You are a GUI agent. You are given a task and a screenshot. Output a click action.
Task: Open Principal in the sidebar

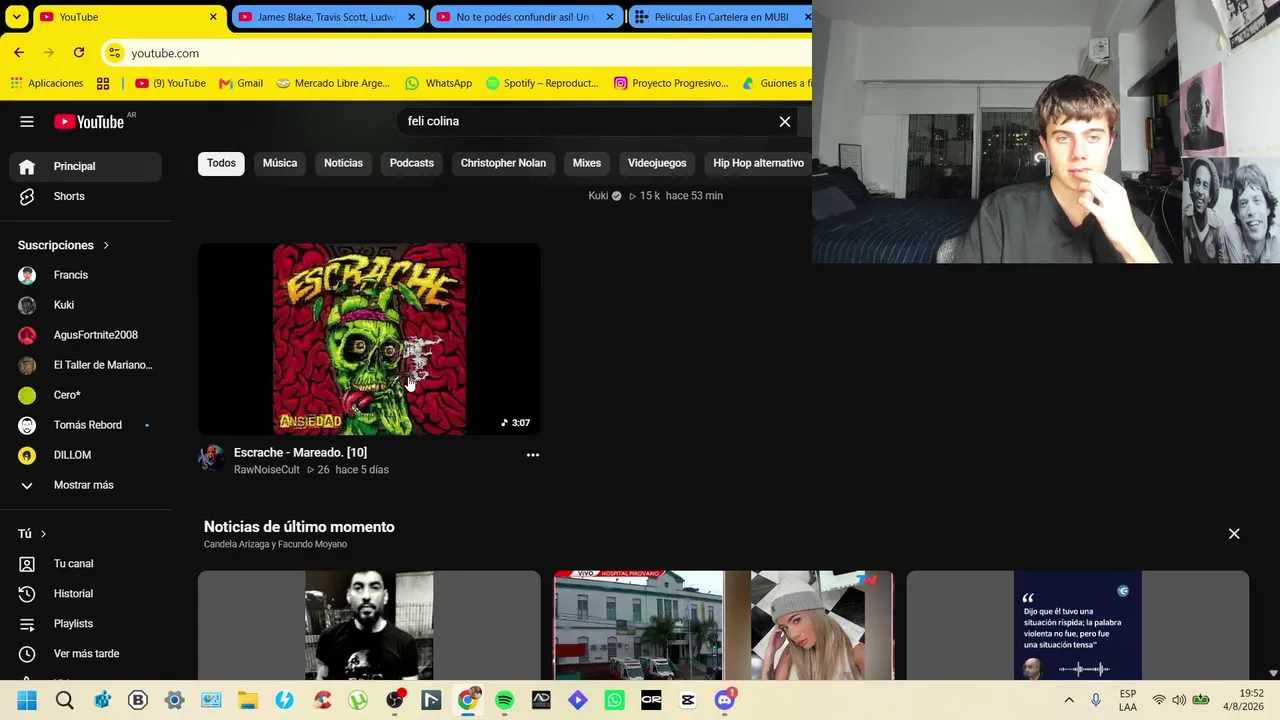[85, 166]
